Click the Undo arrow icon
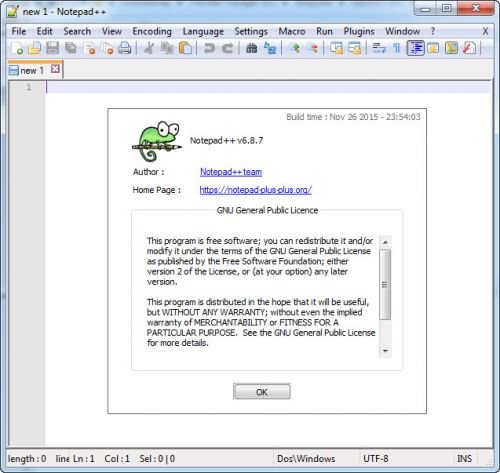 coord(209,48)
